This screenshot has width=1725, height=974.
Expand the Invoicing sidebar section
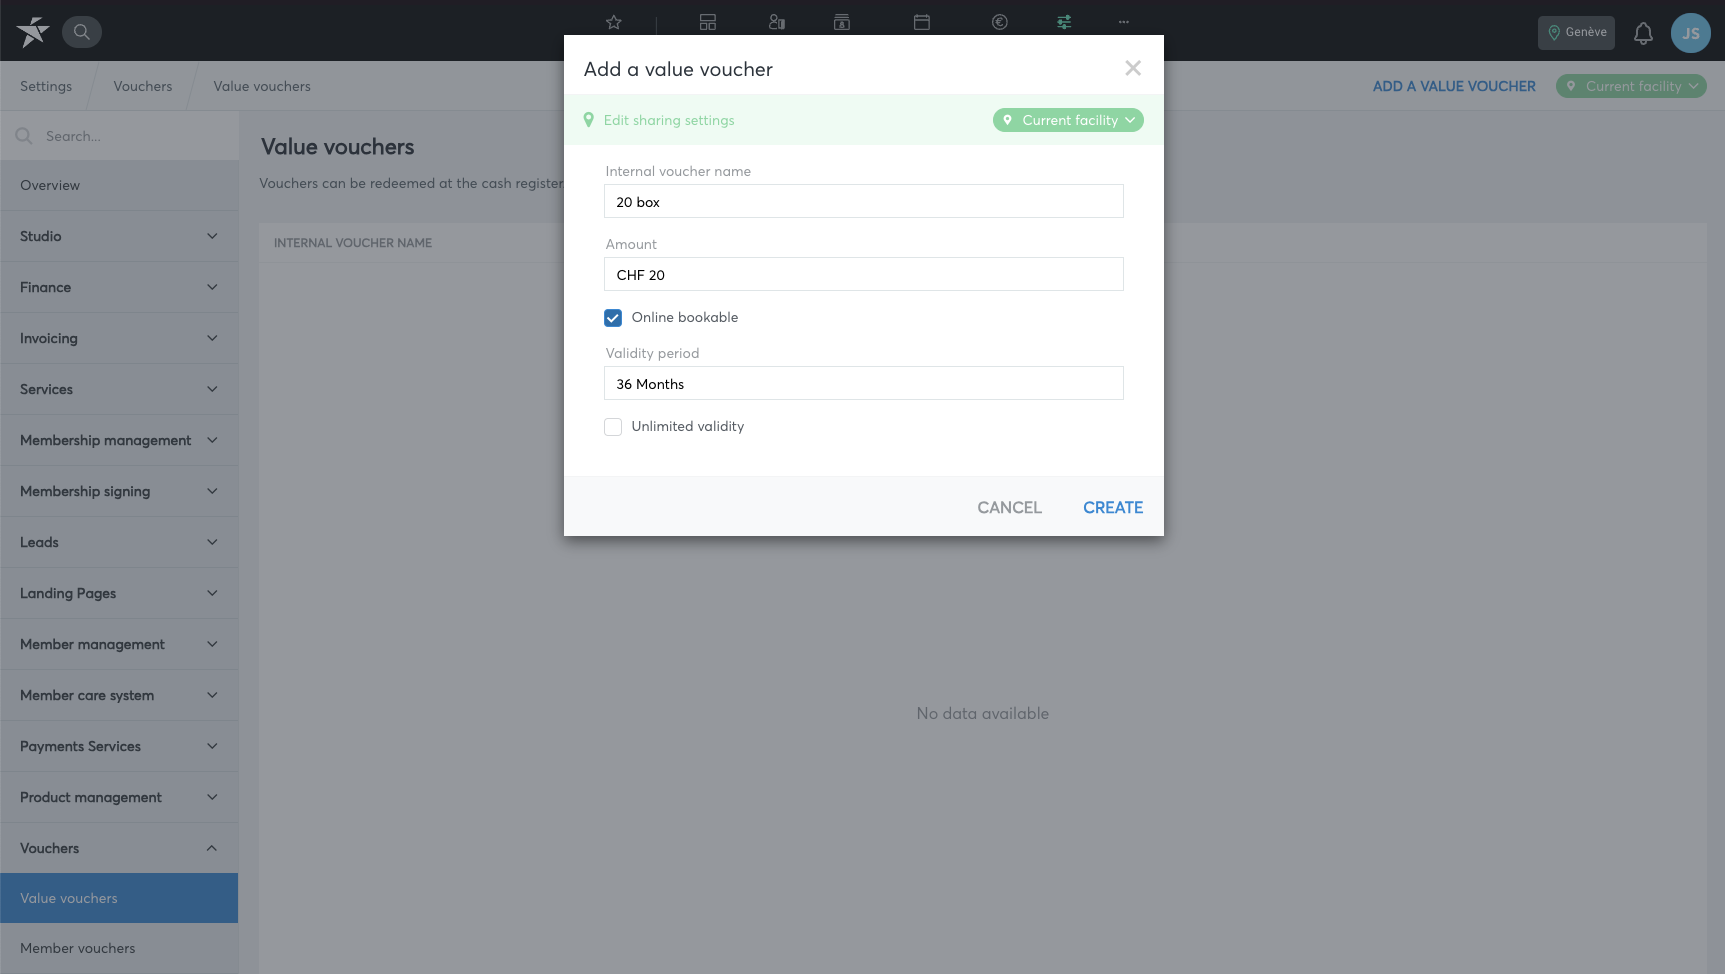coord(119,338)
